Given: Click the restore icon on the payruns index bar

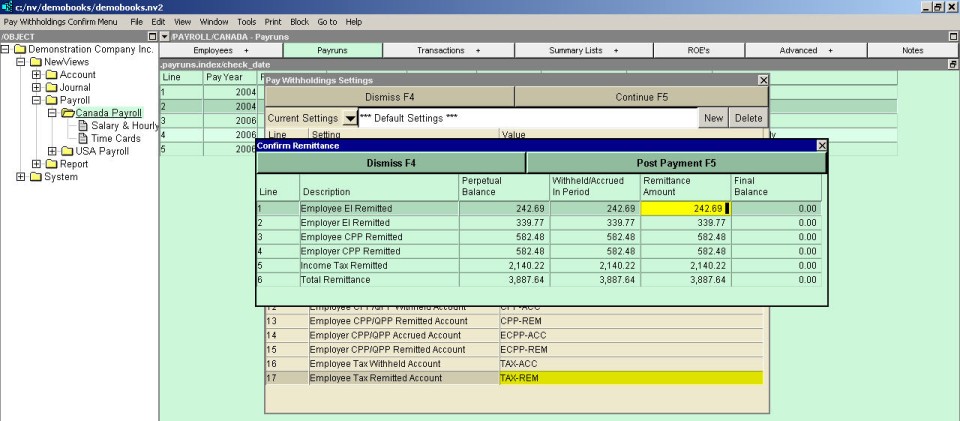Looking at the screenshot, I should (953, 64).
